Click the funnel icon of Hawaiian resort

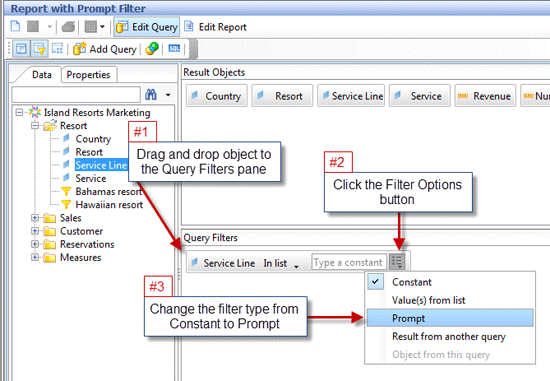pyautogui.click(x=66, y=205)
